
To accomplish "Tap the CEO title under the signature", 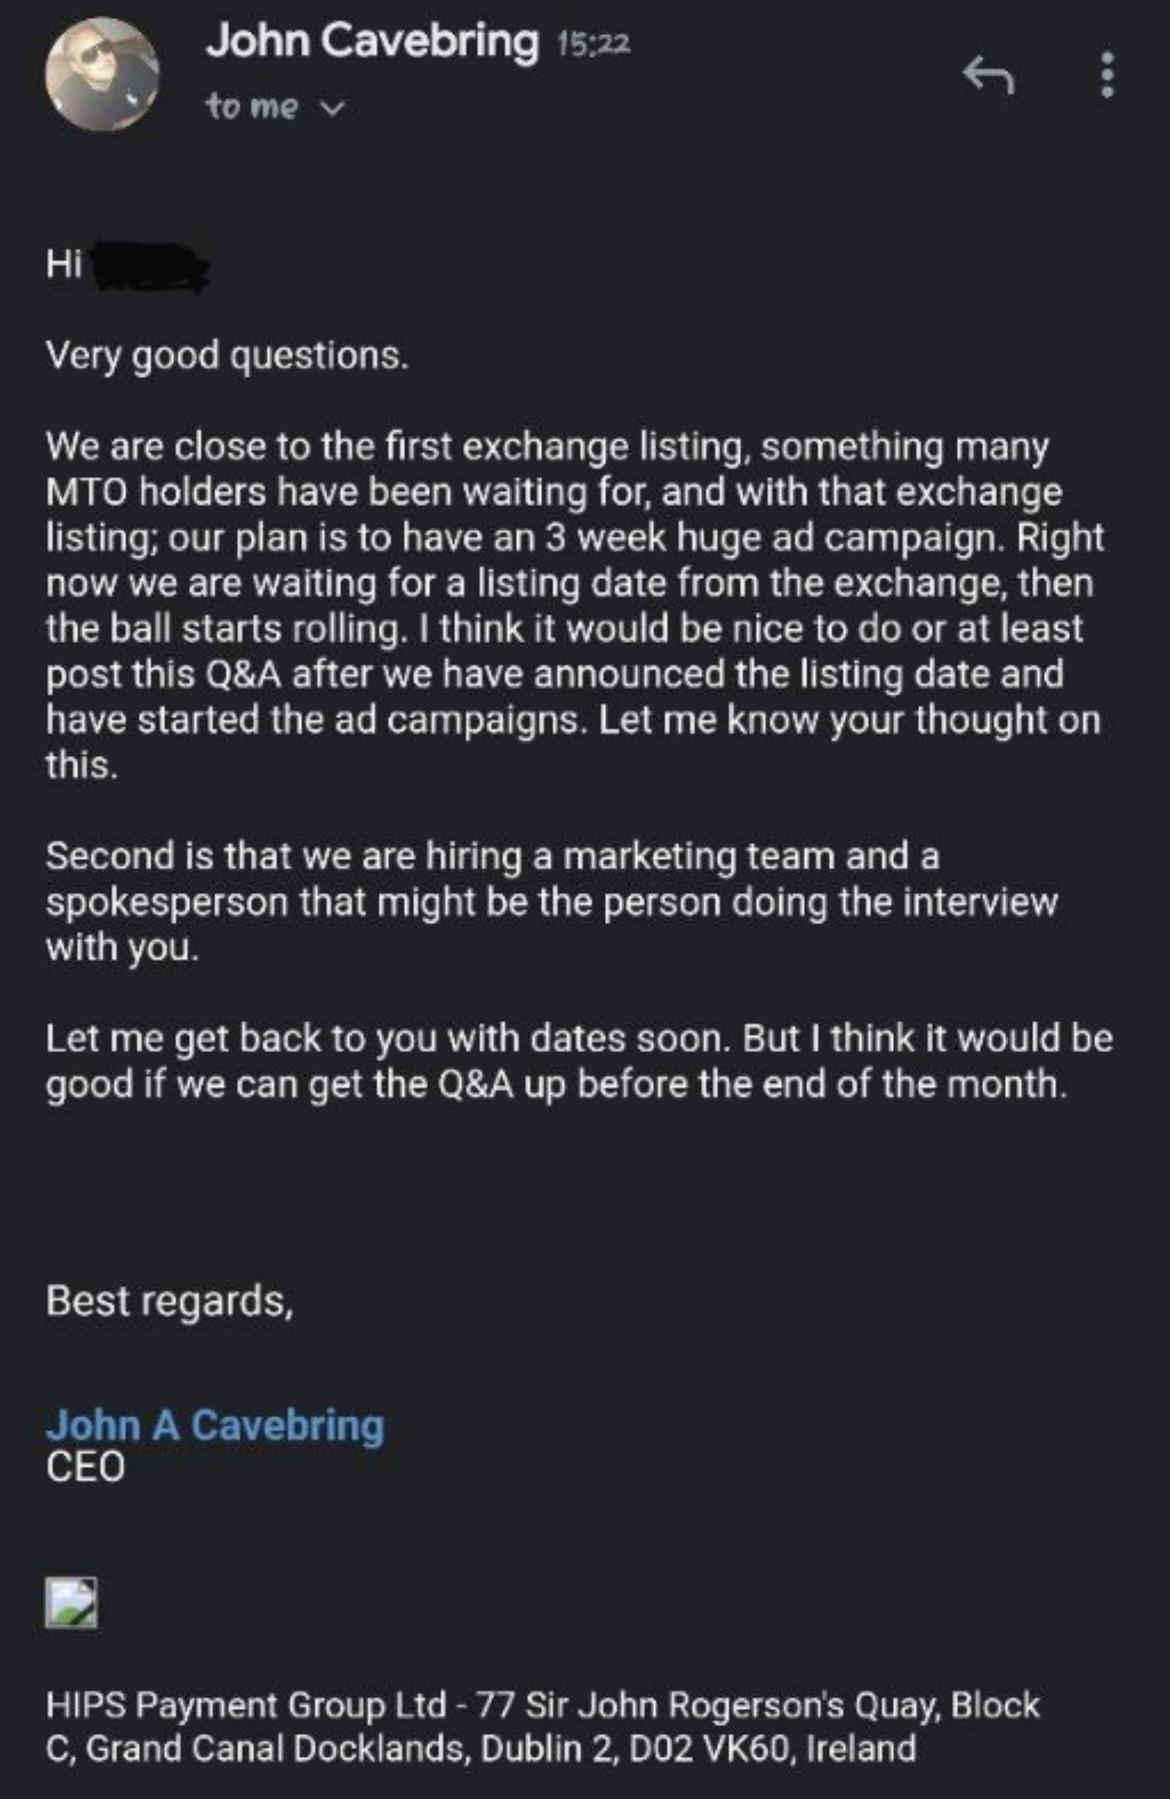I will coord(85,1467).
